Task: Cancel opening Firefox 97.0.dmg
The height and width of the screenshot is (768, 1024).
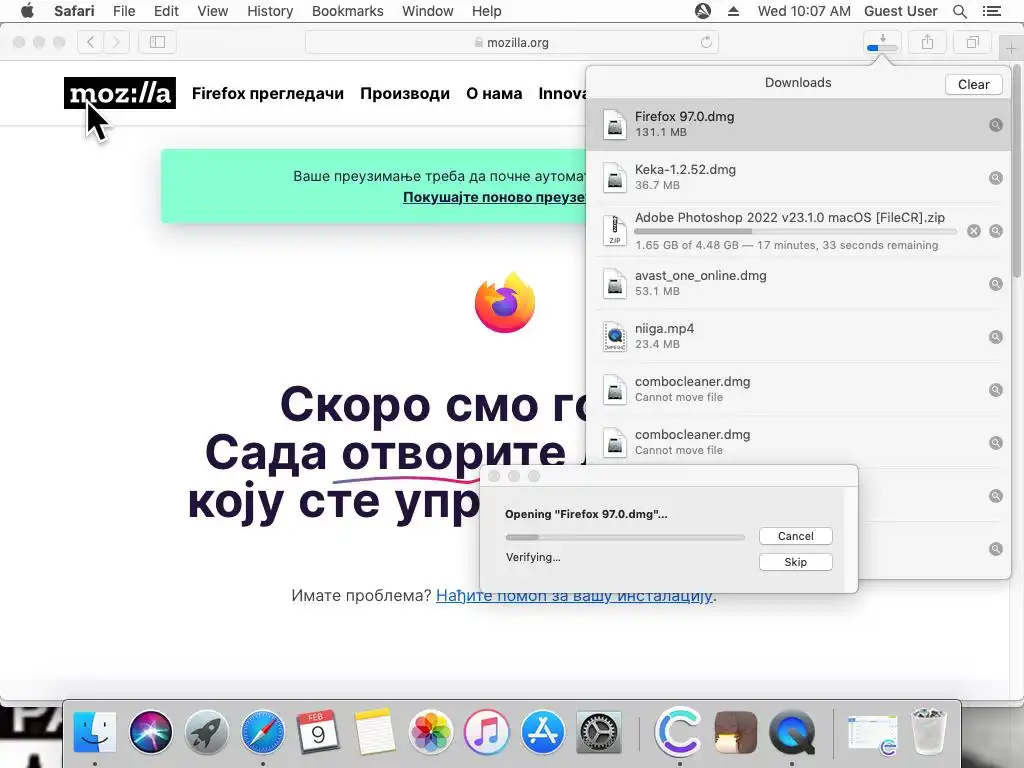Action: pos(795,536)
